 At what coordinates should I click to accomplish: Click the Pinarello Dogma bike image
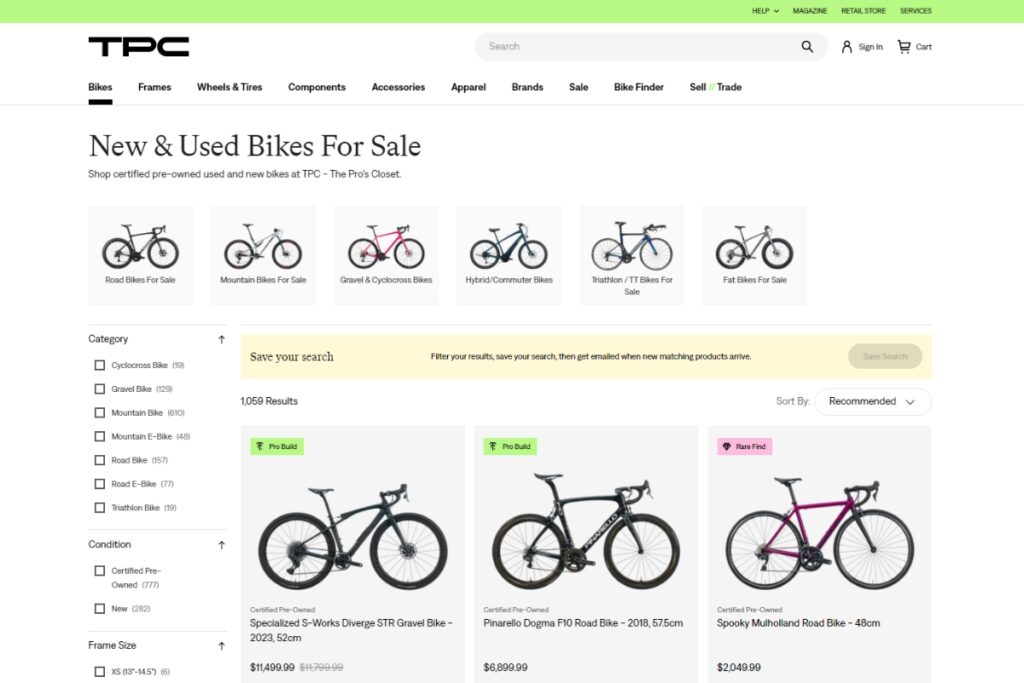click(586, 532)
